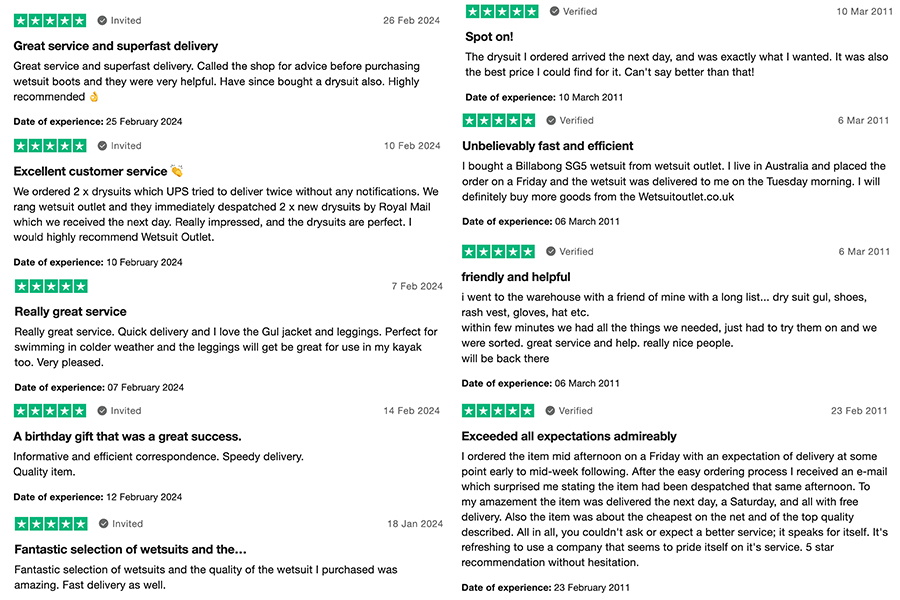This screenshot has height=600, width=900.
Task: Click '18 Jan 2024' review date
Action: [415, 524]
